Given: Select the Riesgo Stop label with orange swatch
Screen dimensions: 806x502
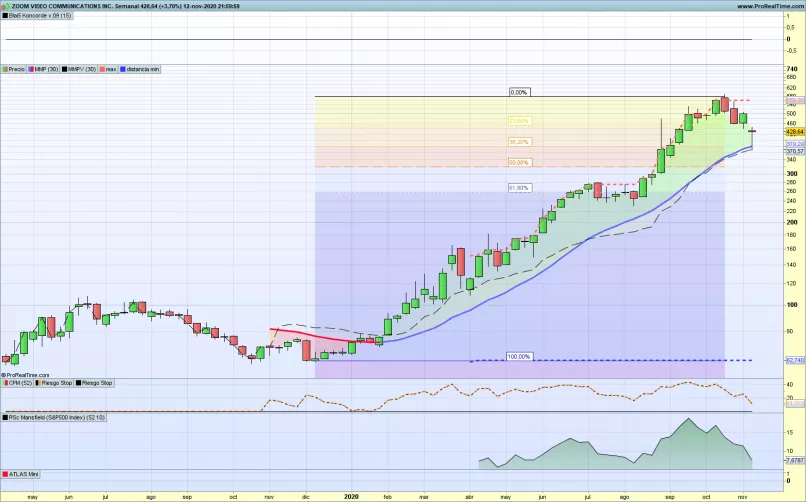Looking at the screenshot, I should tap(54, 383).
